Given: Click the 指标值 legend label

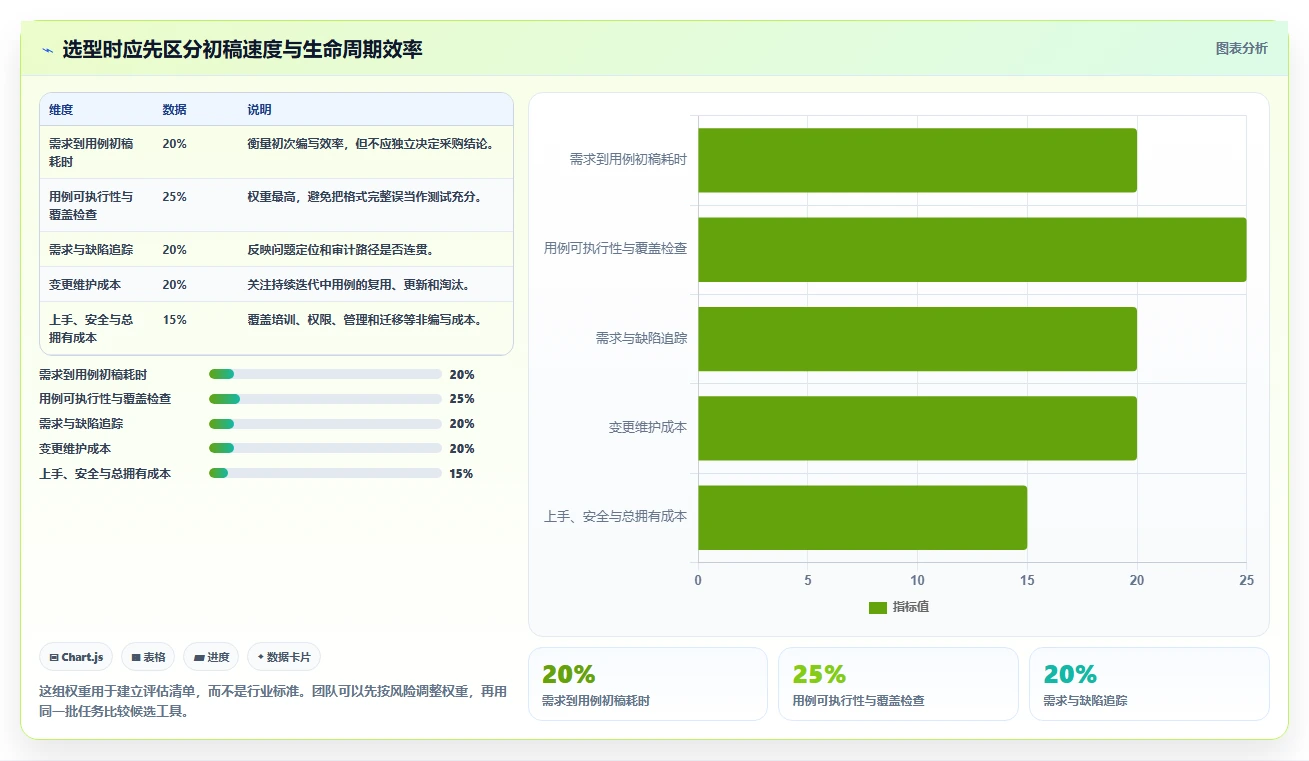Looking at the screenshot, I should [x=911, y=607].
